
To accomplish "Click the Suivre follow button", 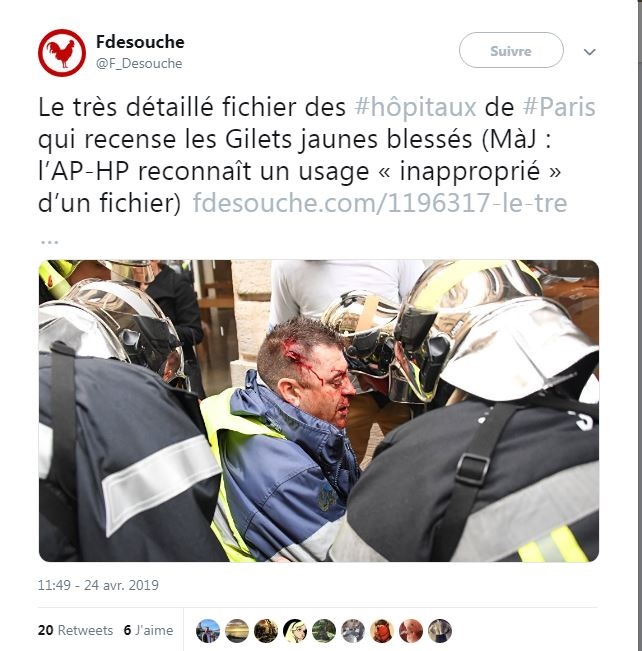I will click(x=511, y=50).
